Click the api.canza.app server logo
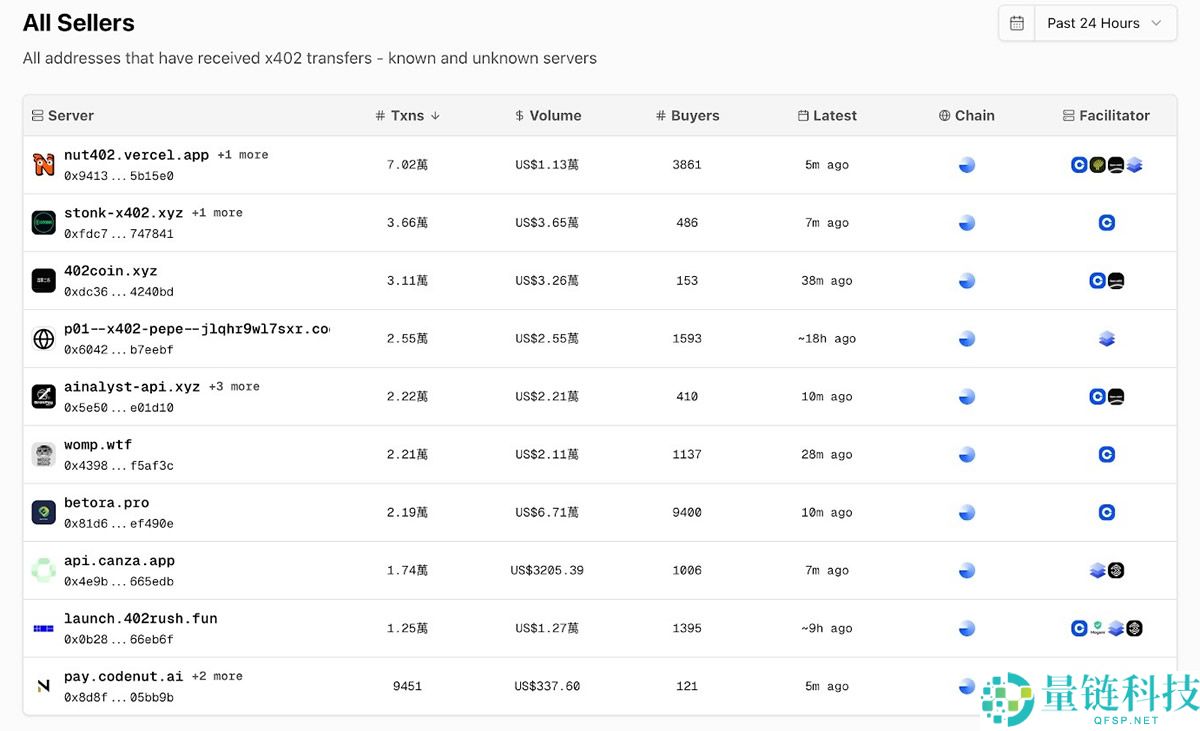Viewport: 1200px width, 731px height. [x=43, y=571]
